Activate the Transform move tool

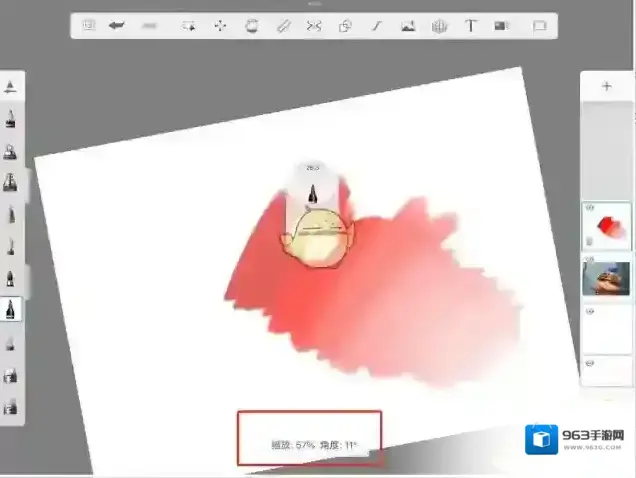220,26
